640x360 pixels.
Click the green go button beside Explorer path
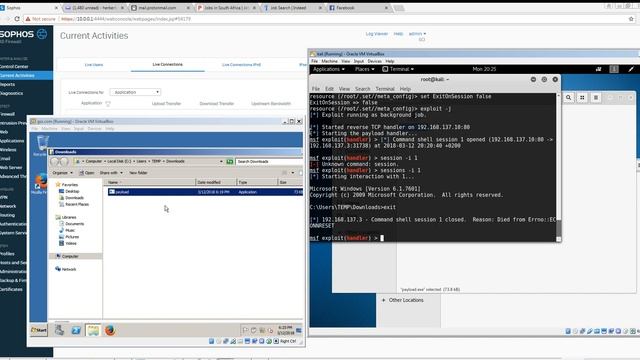tap(230, 162)
